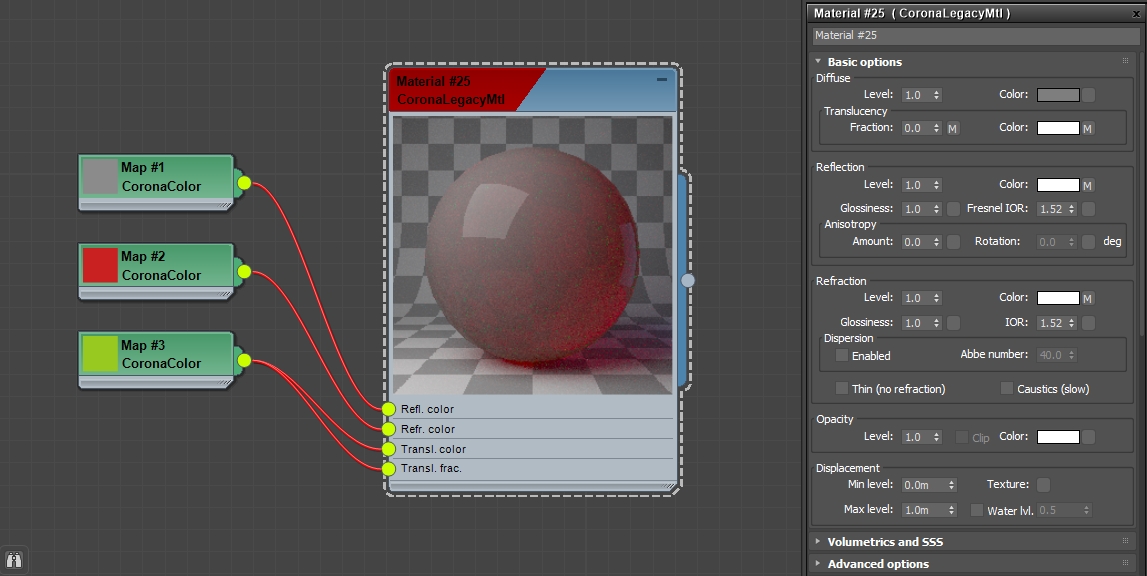Screen dimensions: 1147x576
Task: Click the M button beside Reflection Color
Action: 1090,184
